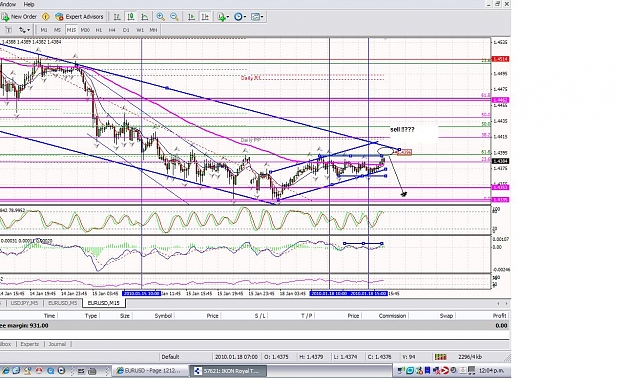Open the IKON Royal taskbar window
Screen dimensions: 625x391
pos(228,371)
